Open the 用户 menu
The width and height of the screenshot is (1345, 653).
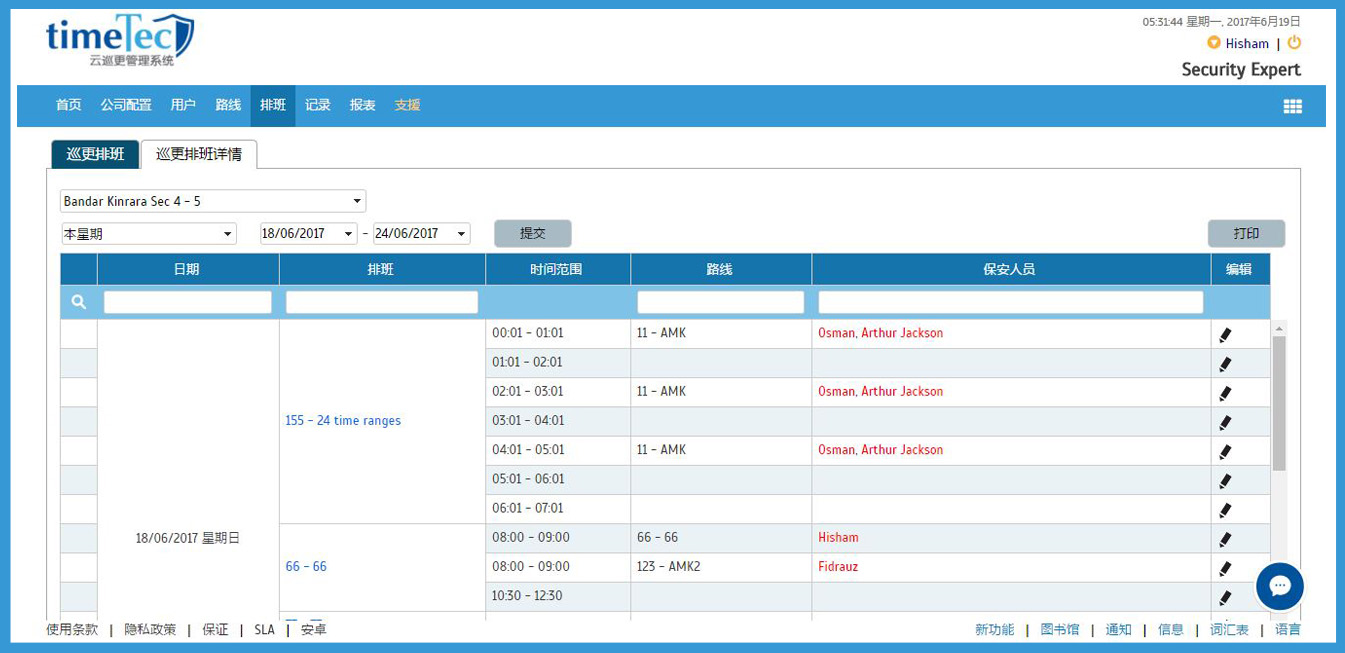(x=183, y=105)
